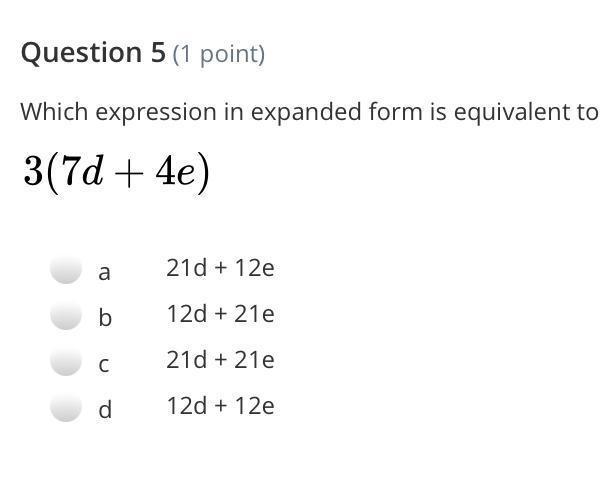Image resolution: width=615 pixels, height=498 pixels.
Task: Click the Question 5 heading
Action: (93, 53)
